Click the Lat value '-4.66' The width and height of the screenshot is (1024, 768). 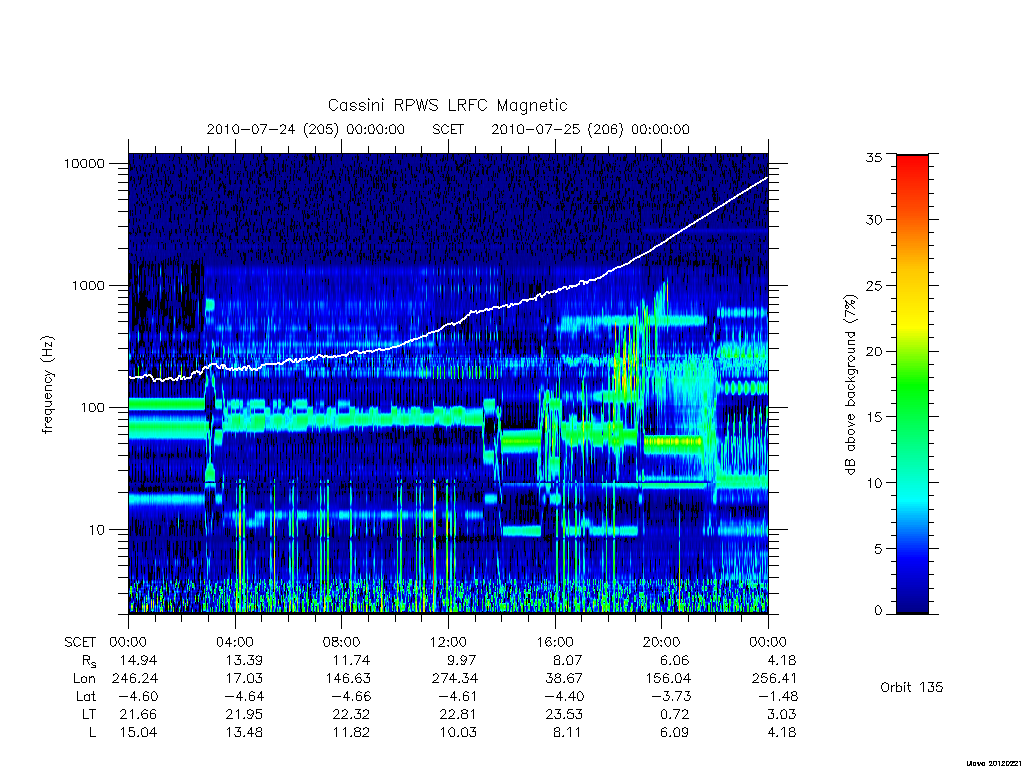[x=349, y=696]
